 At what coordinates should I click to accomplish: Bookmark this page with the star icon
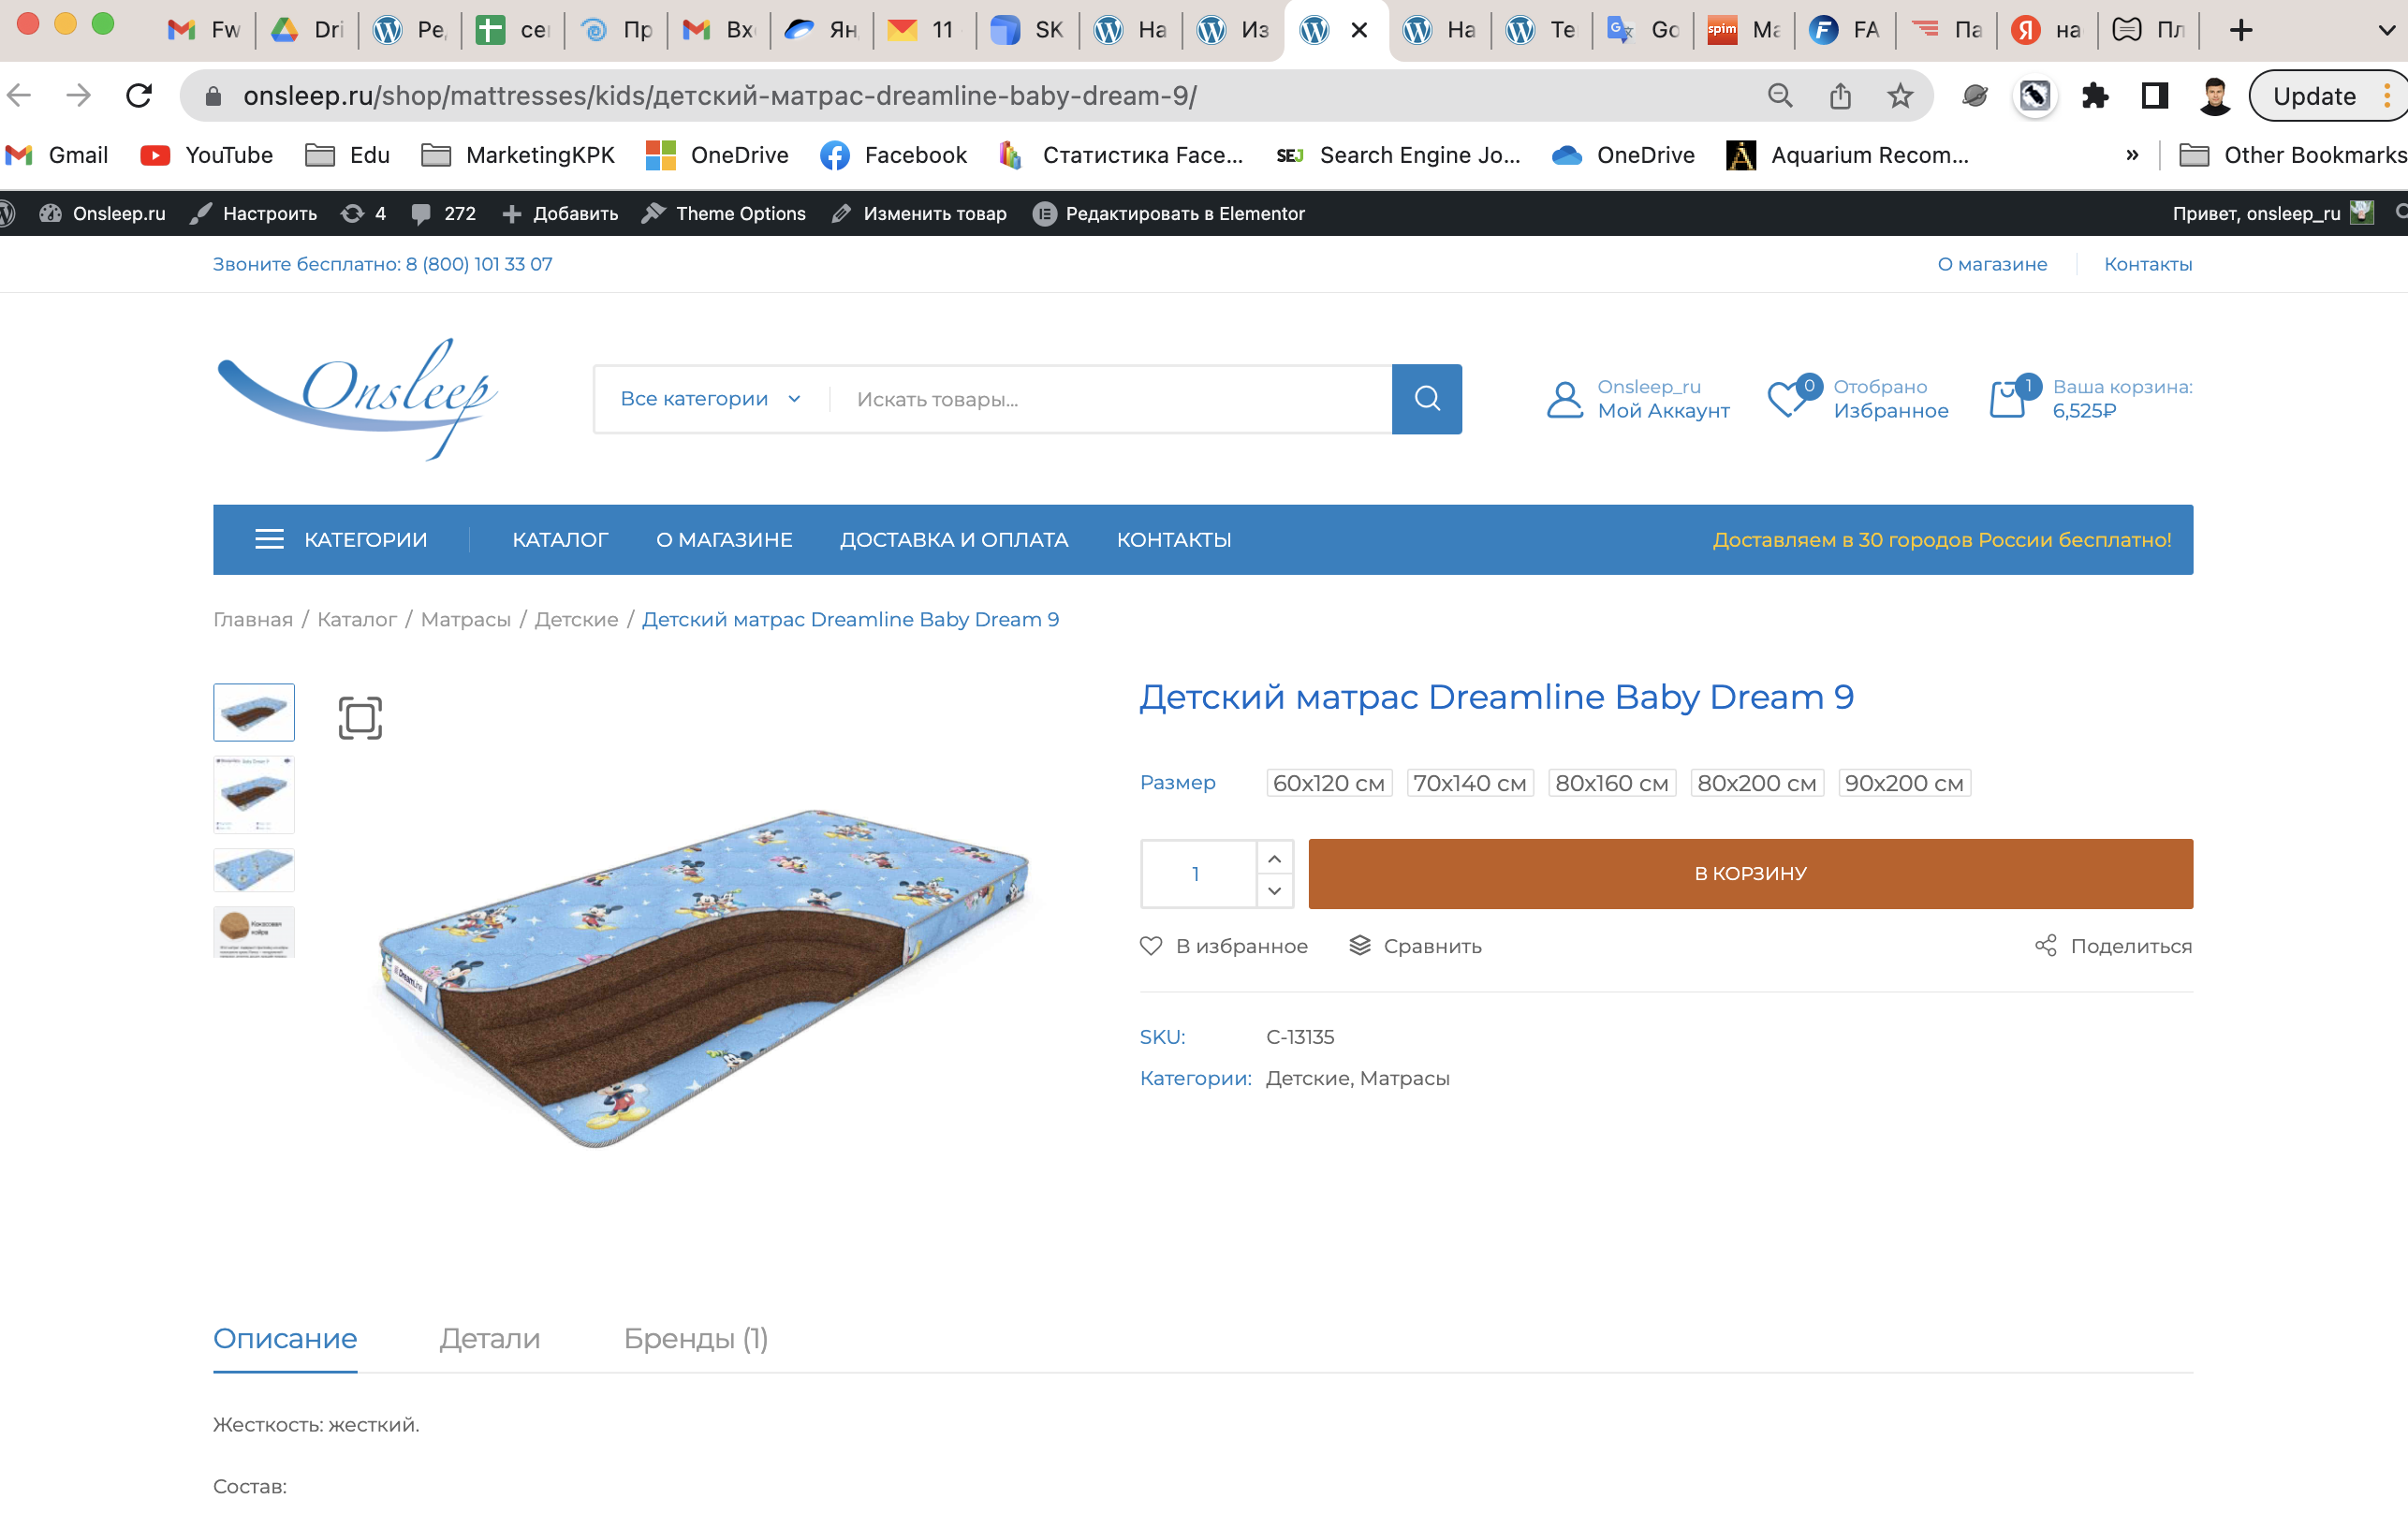click(x=1900, y=96)
